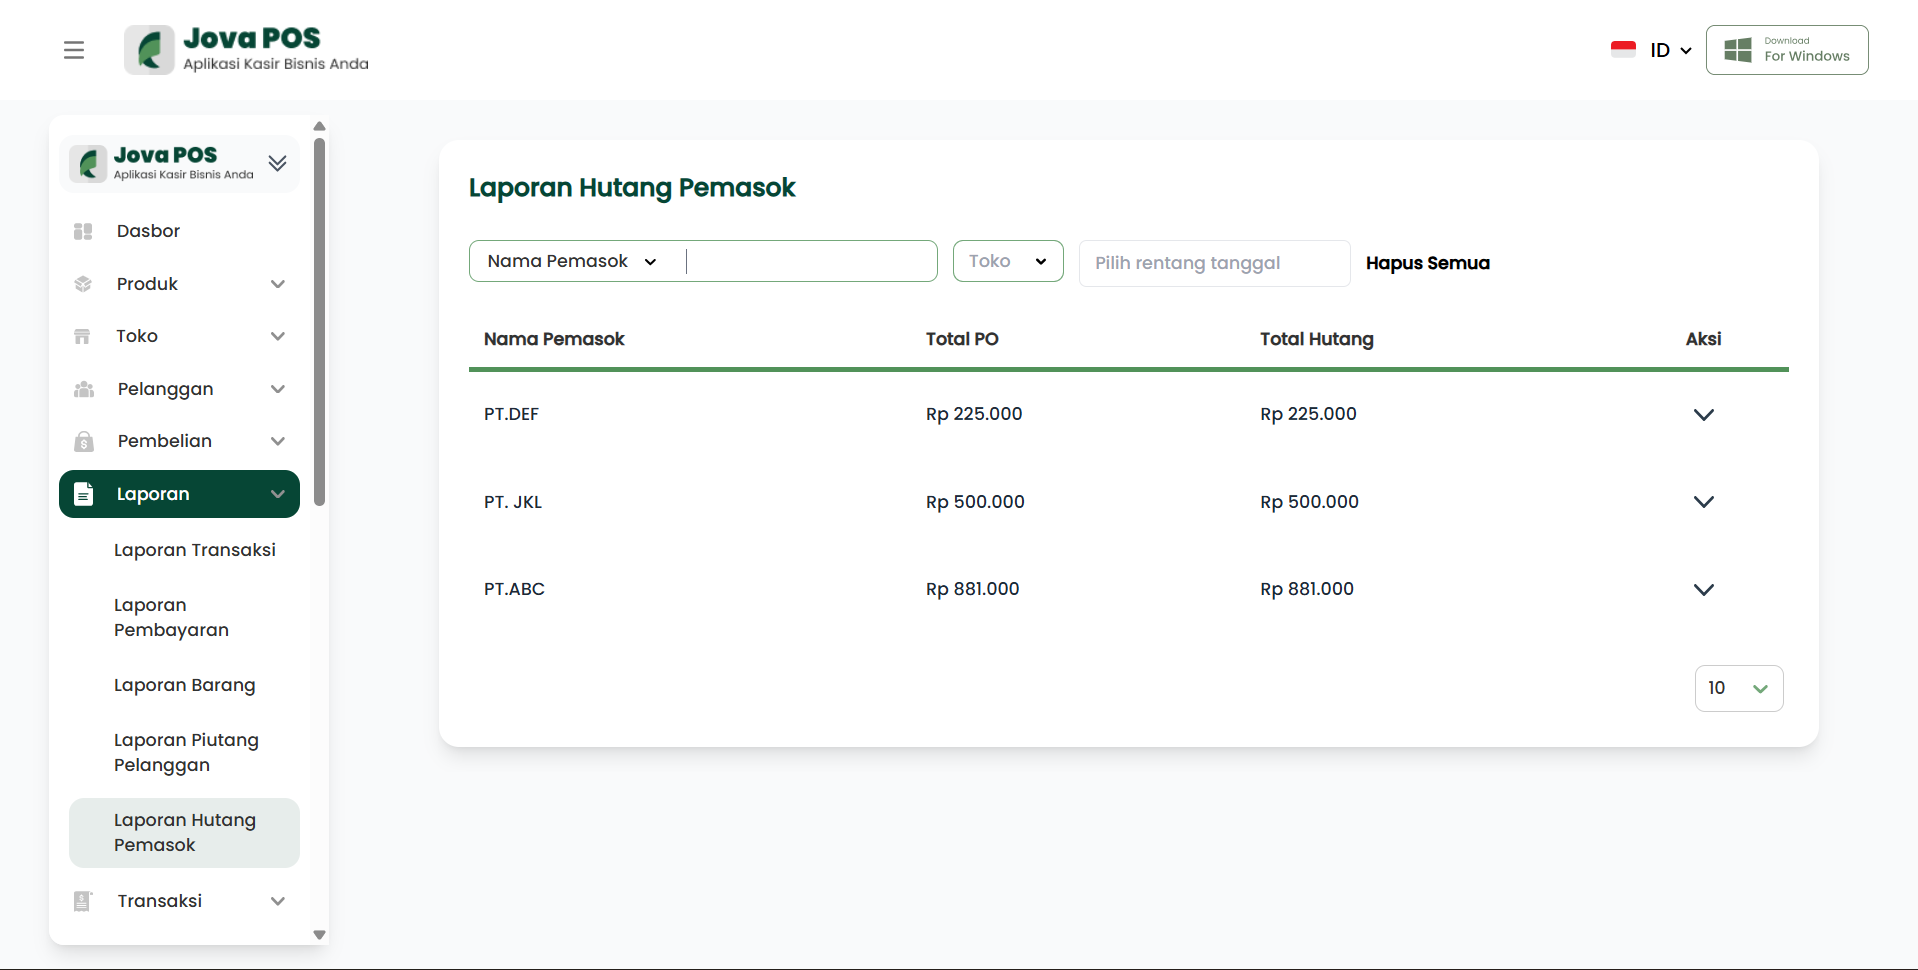This screenshot has height=970, width=1918.
Task: Click the Produk box icon
Action: (x=83, y=284)
